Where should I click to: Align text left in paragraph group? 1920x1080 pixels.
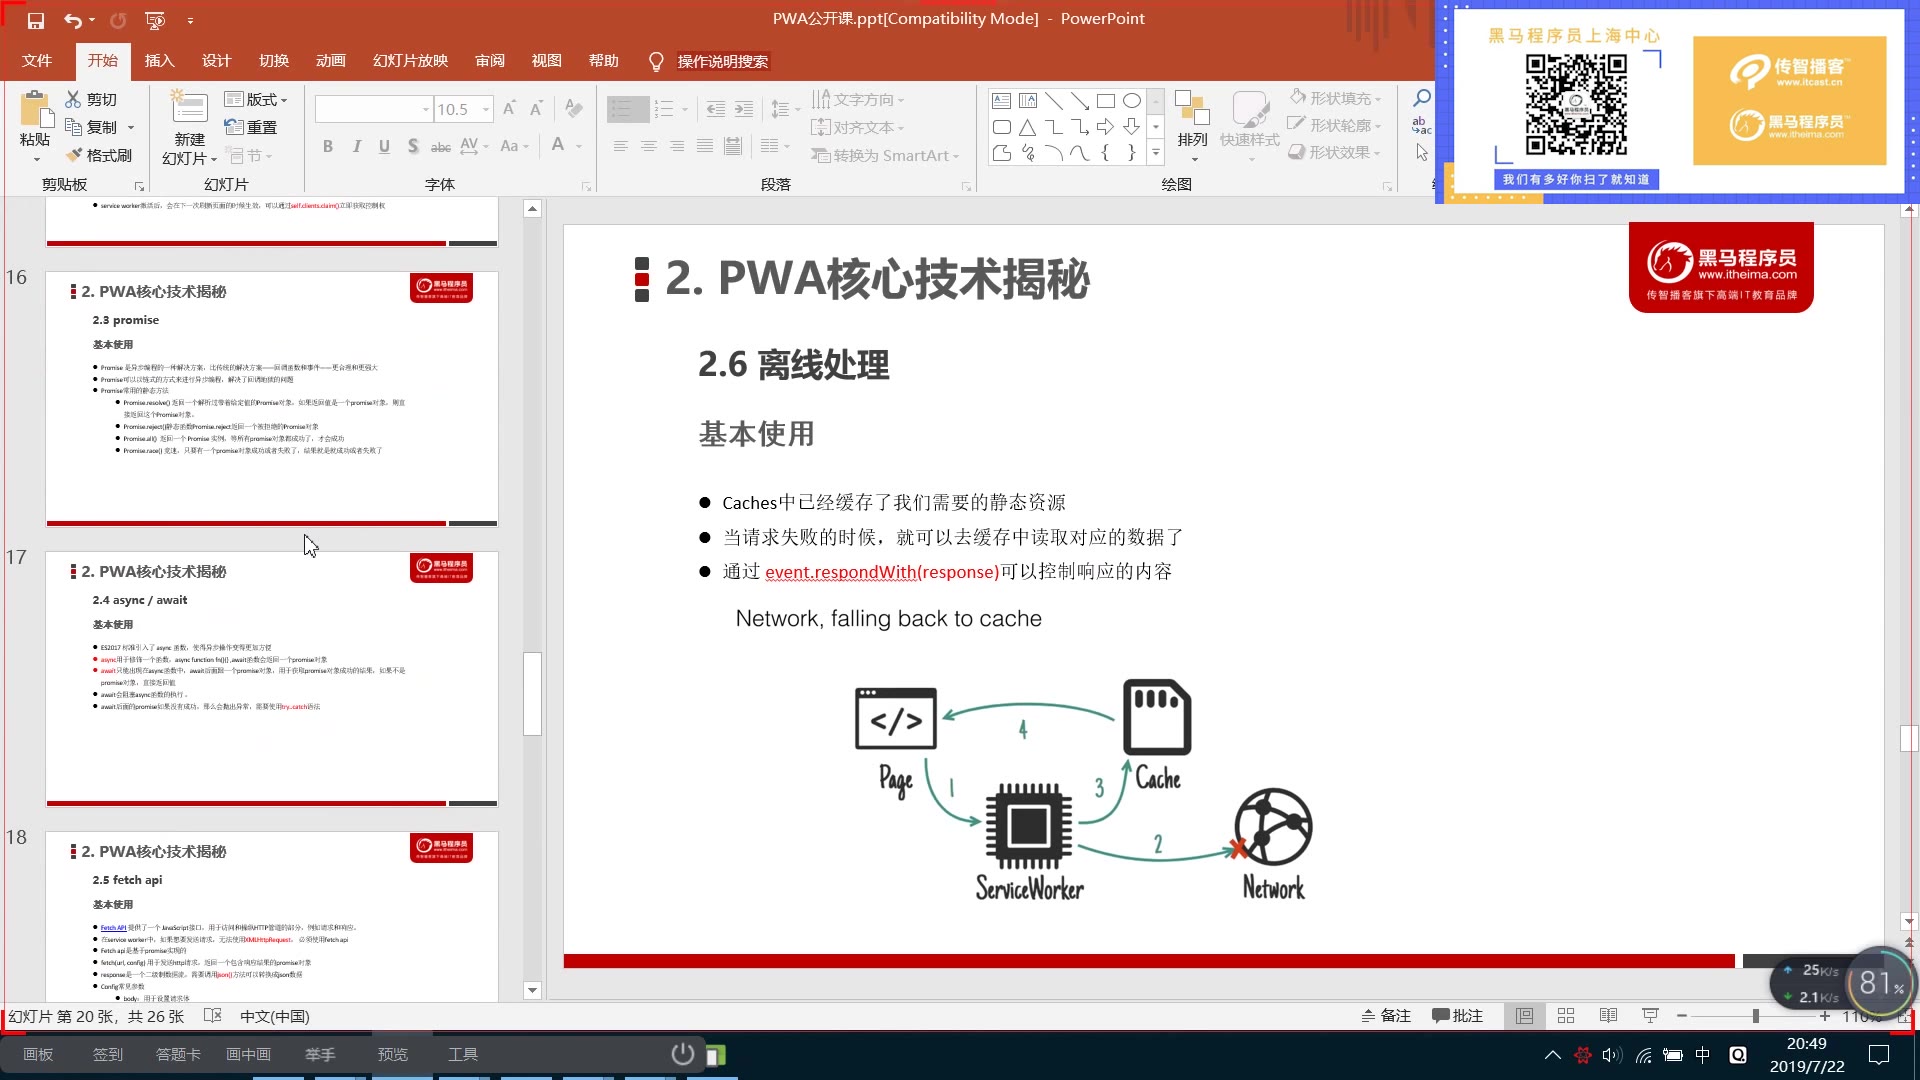621,146
